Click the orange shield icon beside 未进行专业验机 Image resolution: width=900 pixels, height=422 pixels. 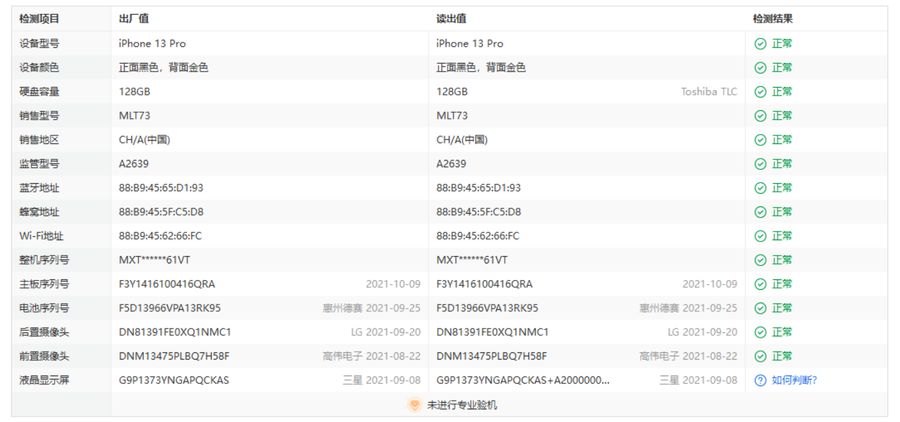[414, 405]
